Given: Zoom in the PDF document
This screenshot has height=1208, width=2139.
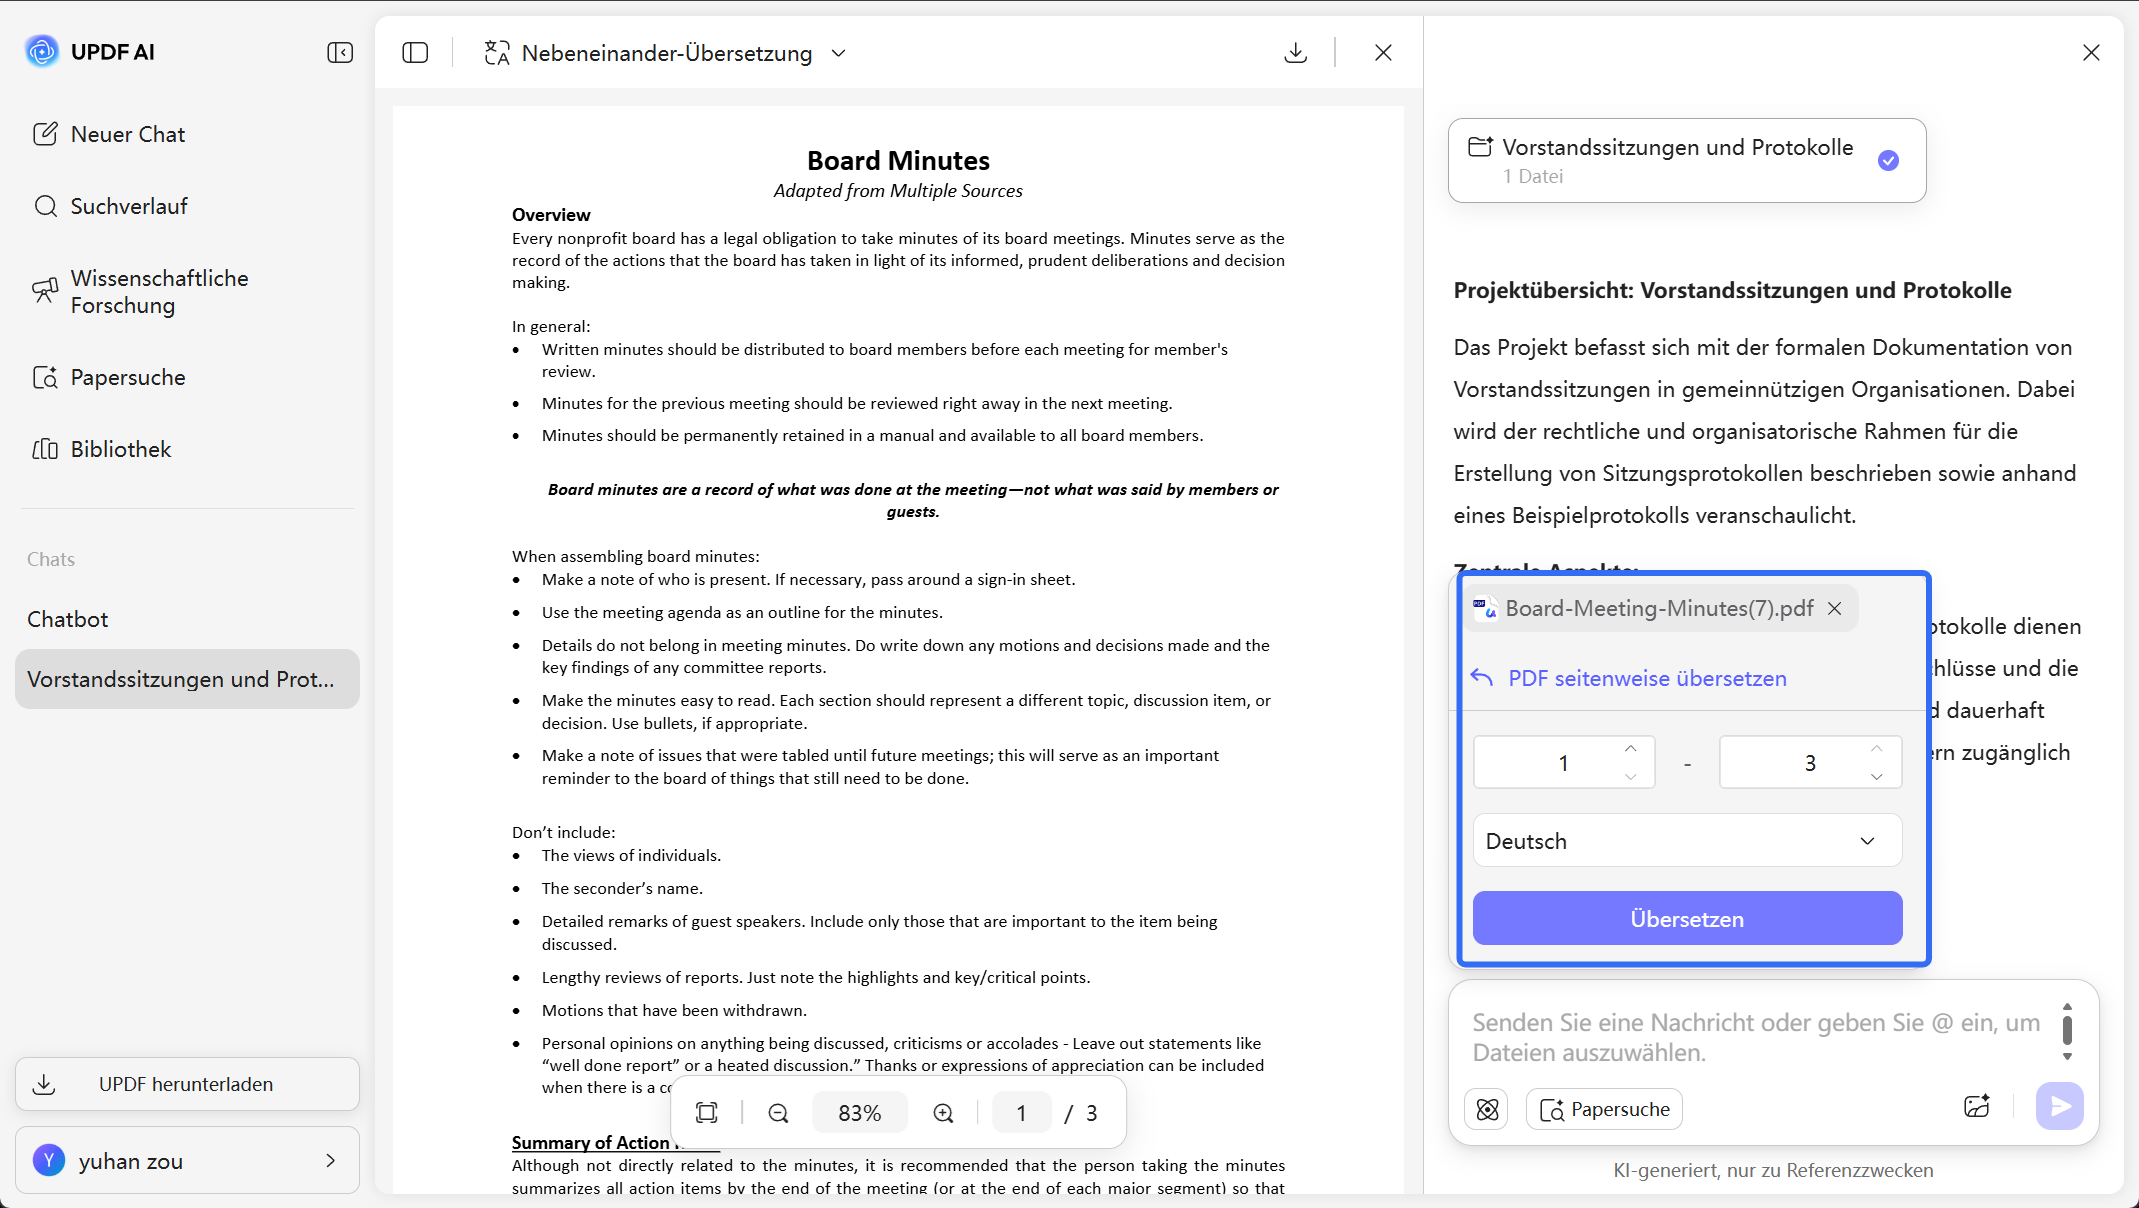Looking at the screenshot, I should (943, 1113).
